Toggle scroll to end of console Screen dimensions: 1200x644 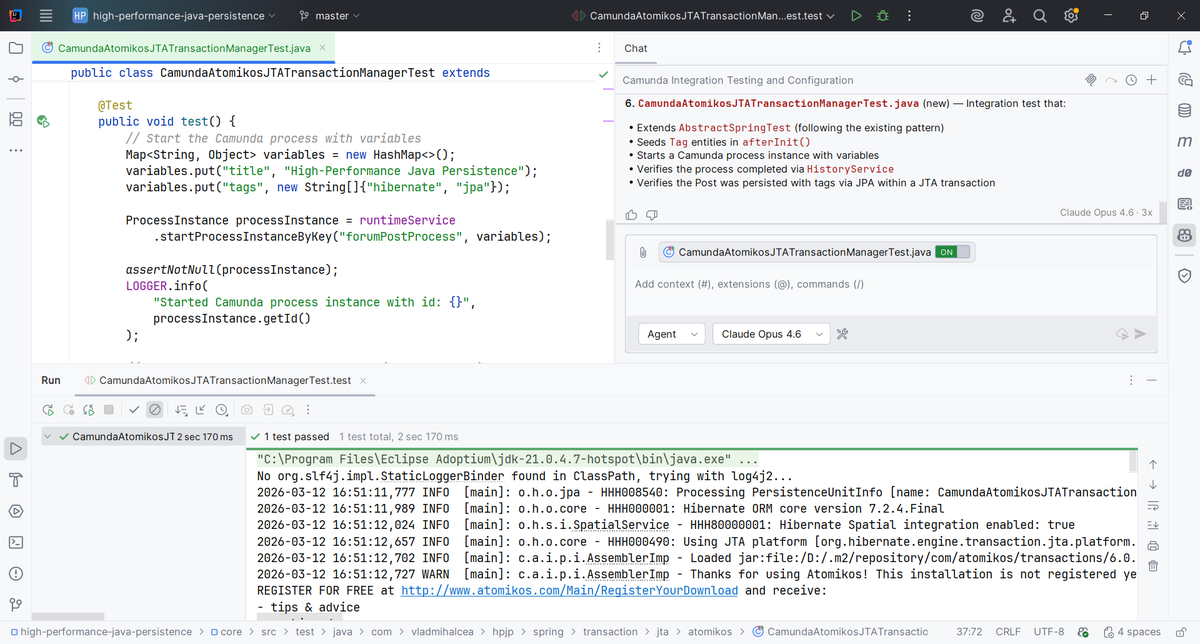coord(1153,525)
